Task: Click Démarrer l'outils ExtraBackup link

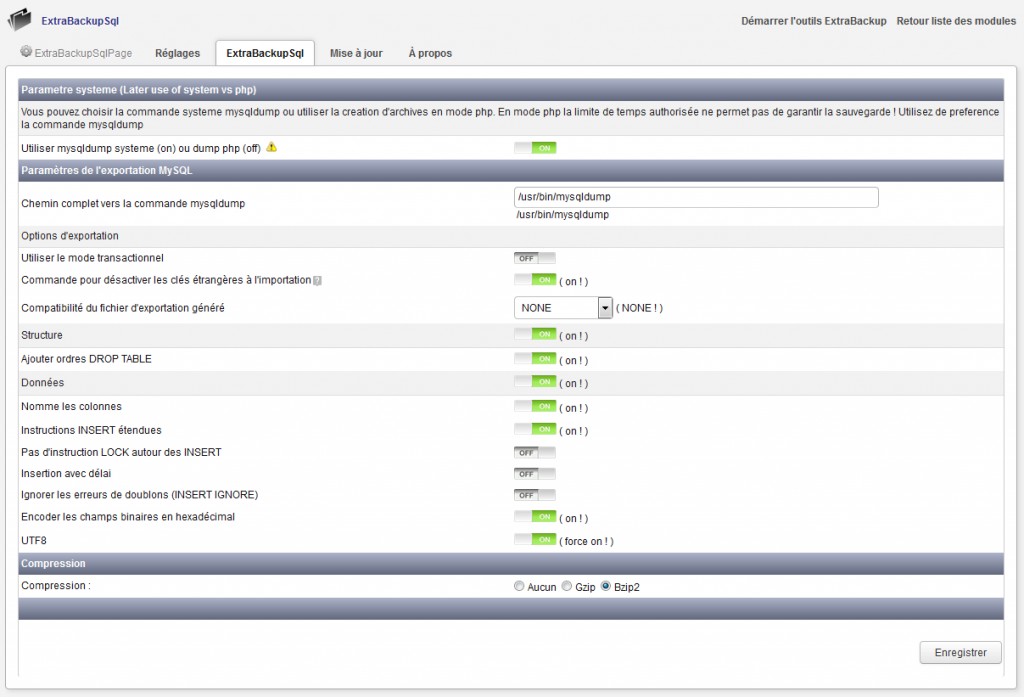Action: click(x=813, y=21)
